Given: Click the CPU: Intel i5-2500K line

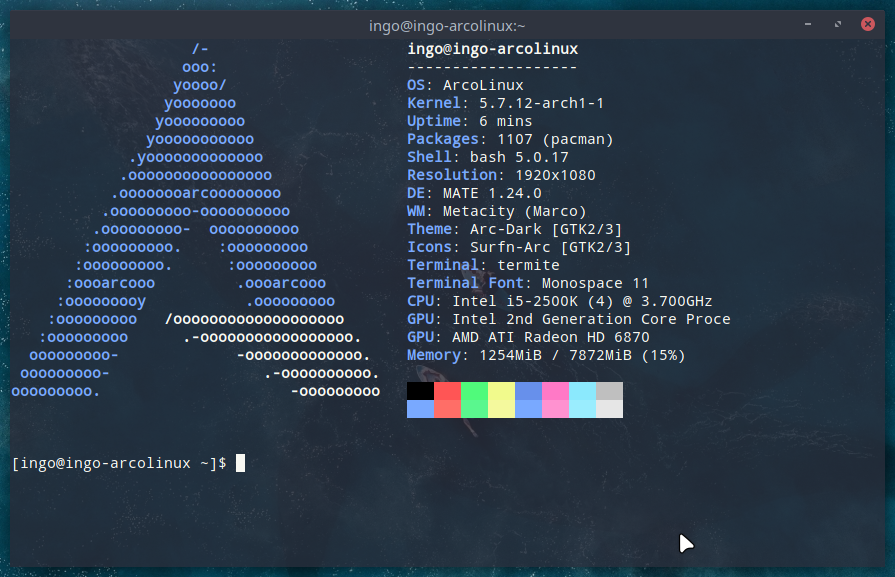Looking at the screenshot, I should click(559, 301).
